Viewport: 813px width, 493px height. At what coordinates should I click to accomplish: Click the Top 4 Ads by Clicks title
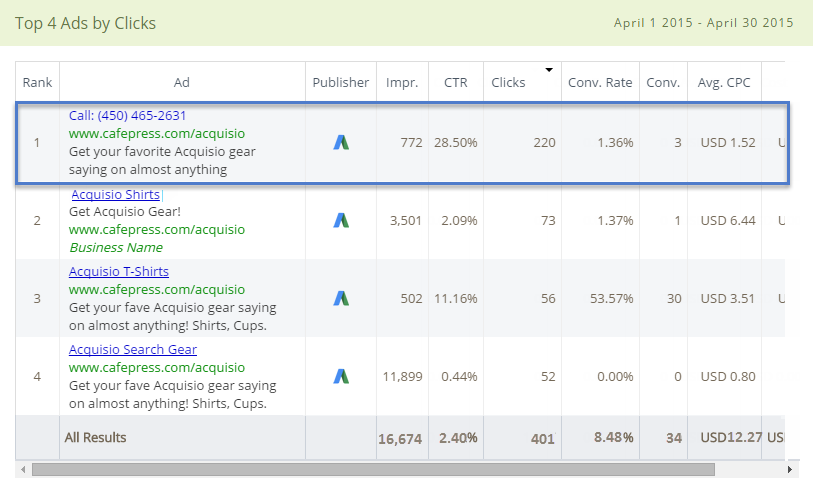pyautogui.click(x=85, y=23)
